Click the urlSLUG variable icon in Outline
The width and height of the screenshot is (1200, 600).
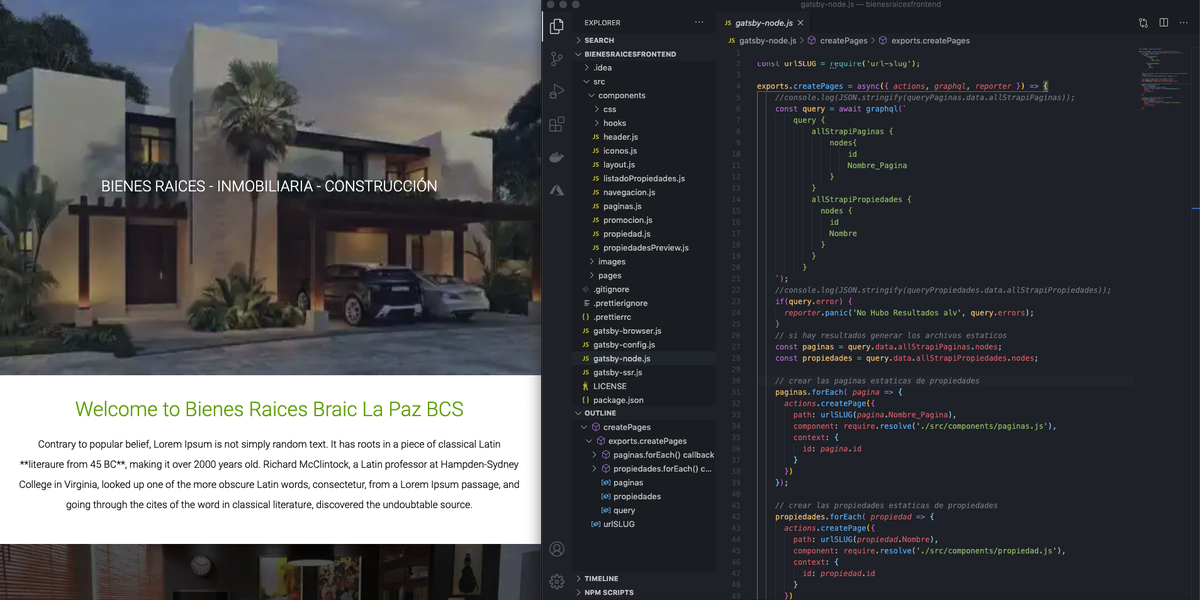[x=596, y=524]
